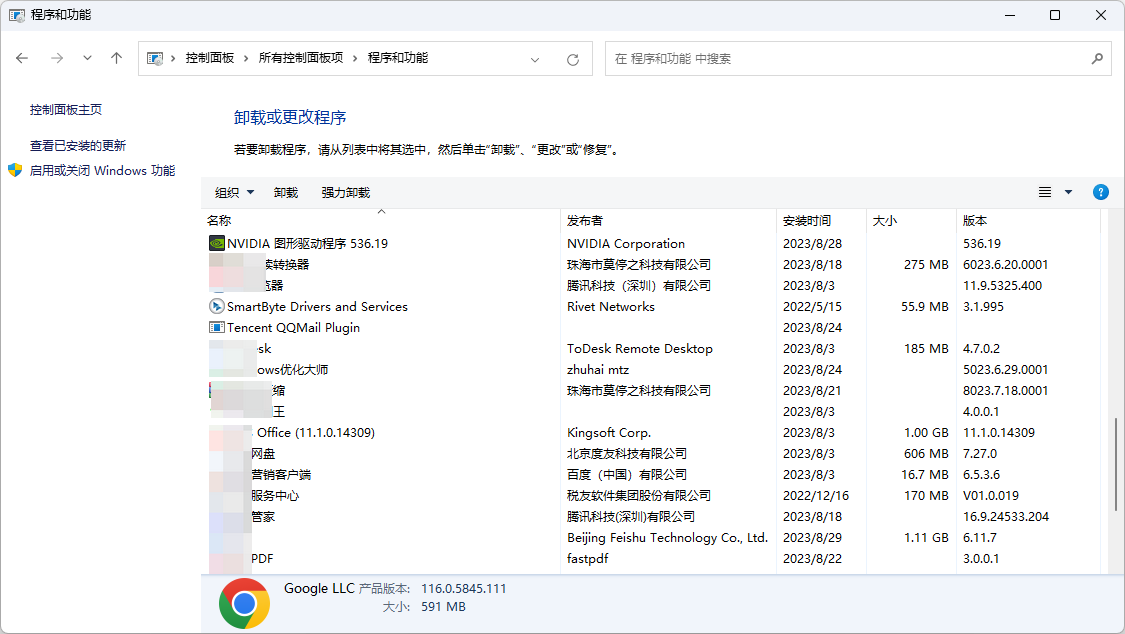The height and width of the screenshot is (634, 1125).
Task: Select the program ending in 网盘
Action: [263, 454]
